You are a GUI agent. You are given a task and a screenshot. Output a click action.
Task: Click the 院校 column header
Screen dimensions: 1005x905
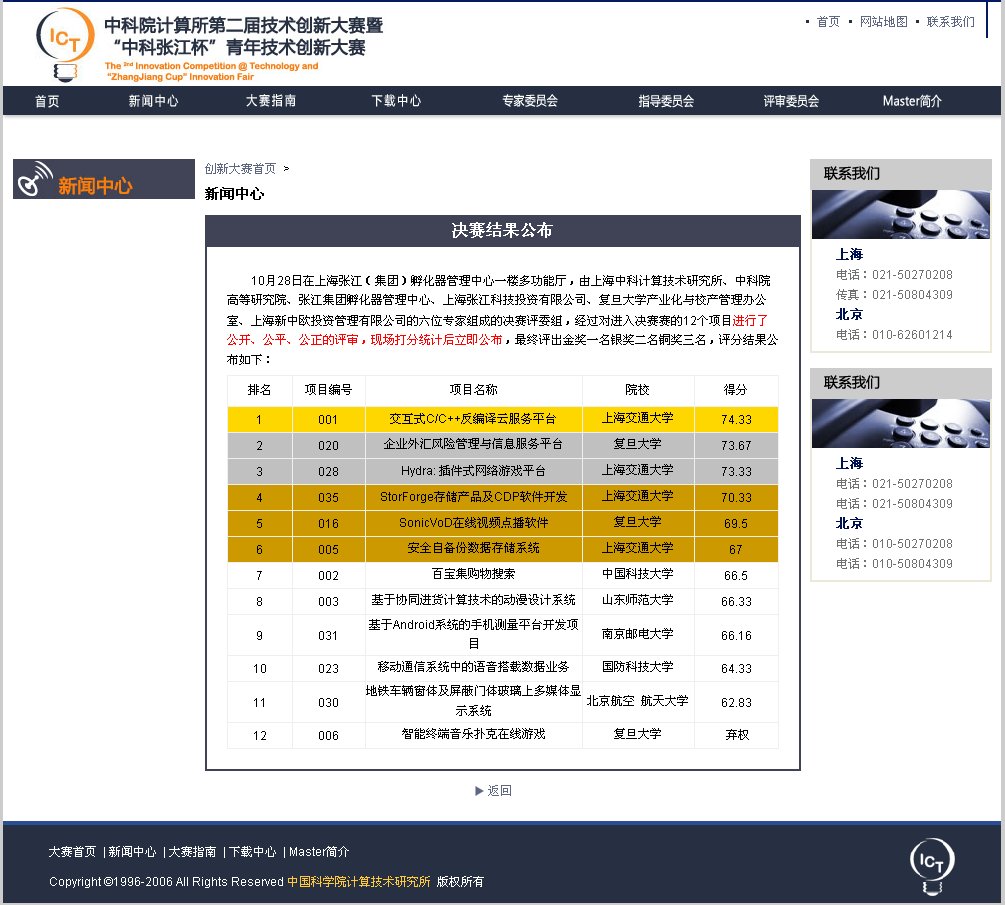pyautogui.click(x=638, y=390)
